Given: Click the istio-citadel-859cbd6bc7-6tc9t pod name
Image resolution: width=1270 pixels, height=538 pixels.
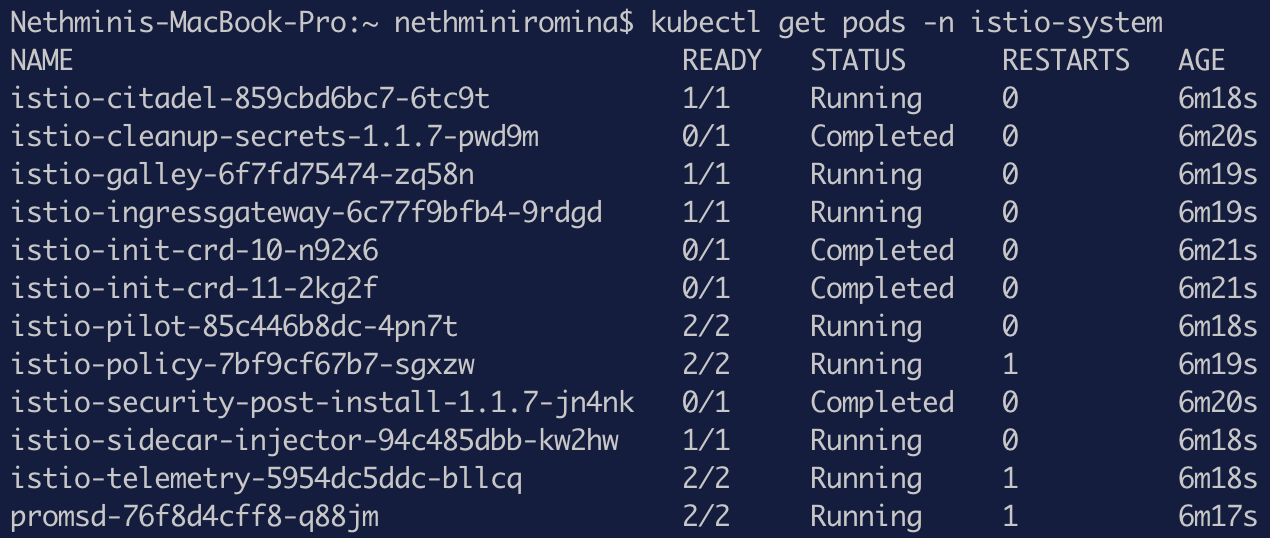Looking at the screenshot, I should (250, 99).
